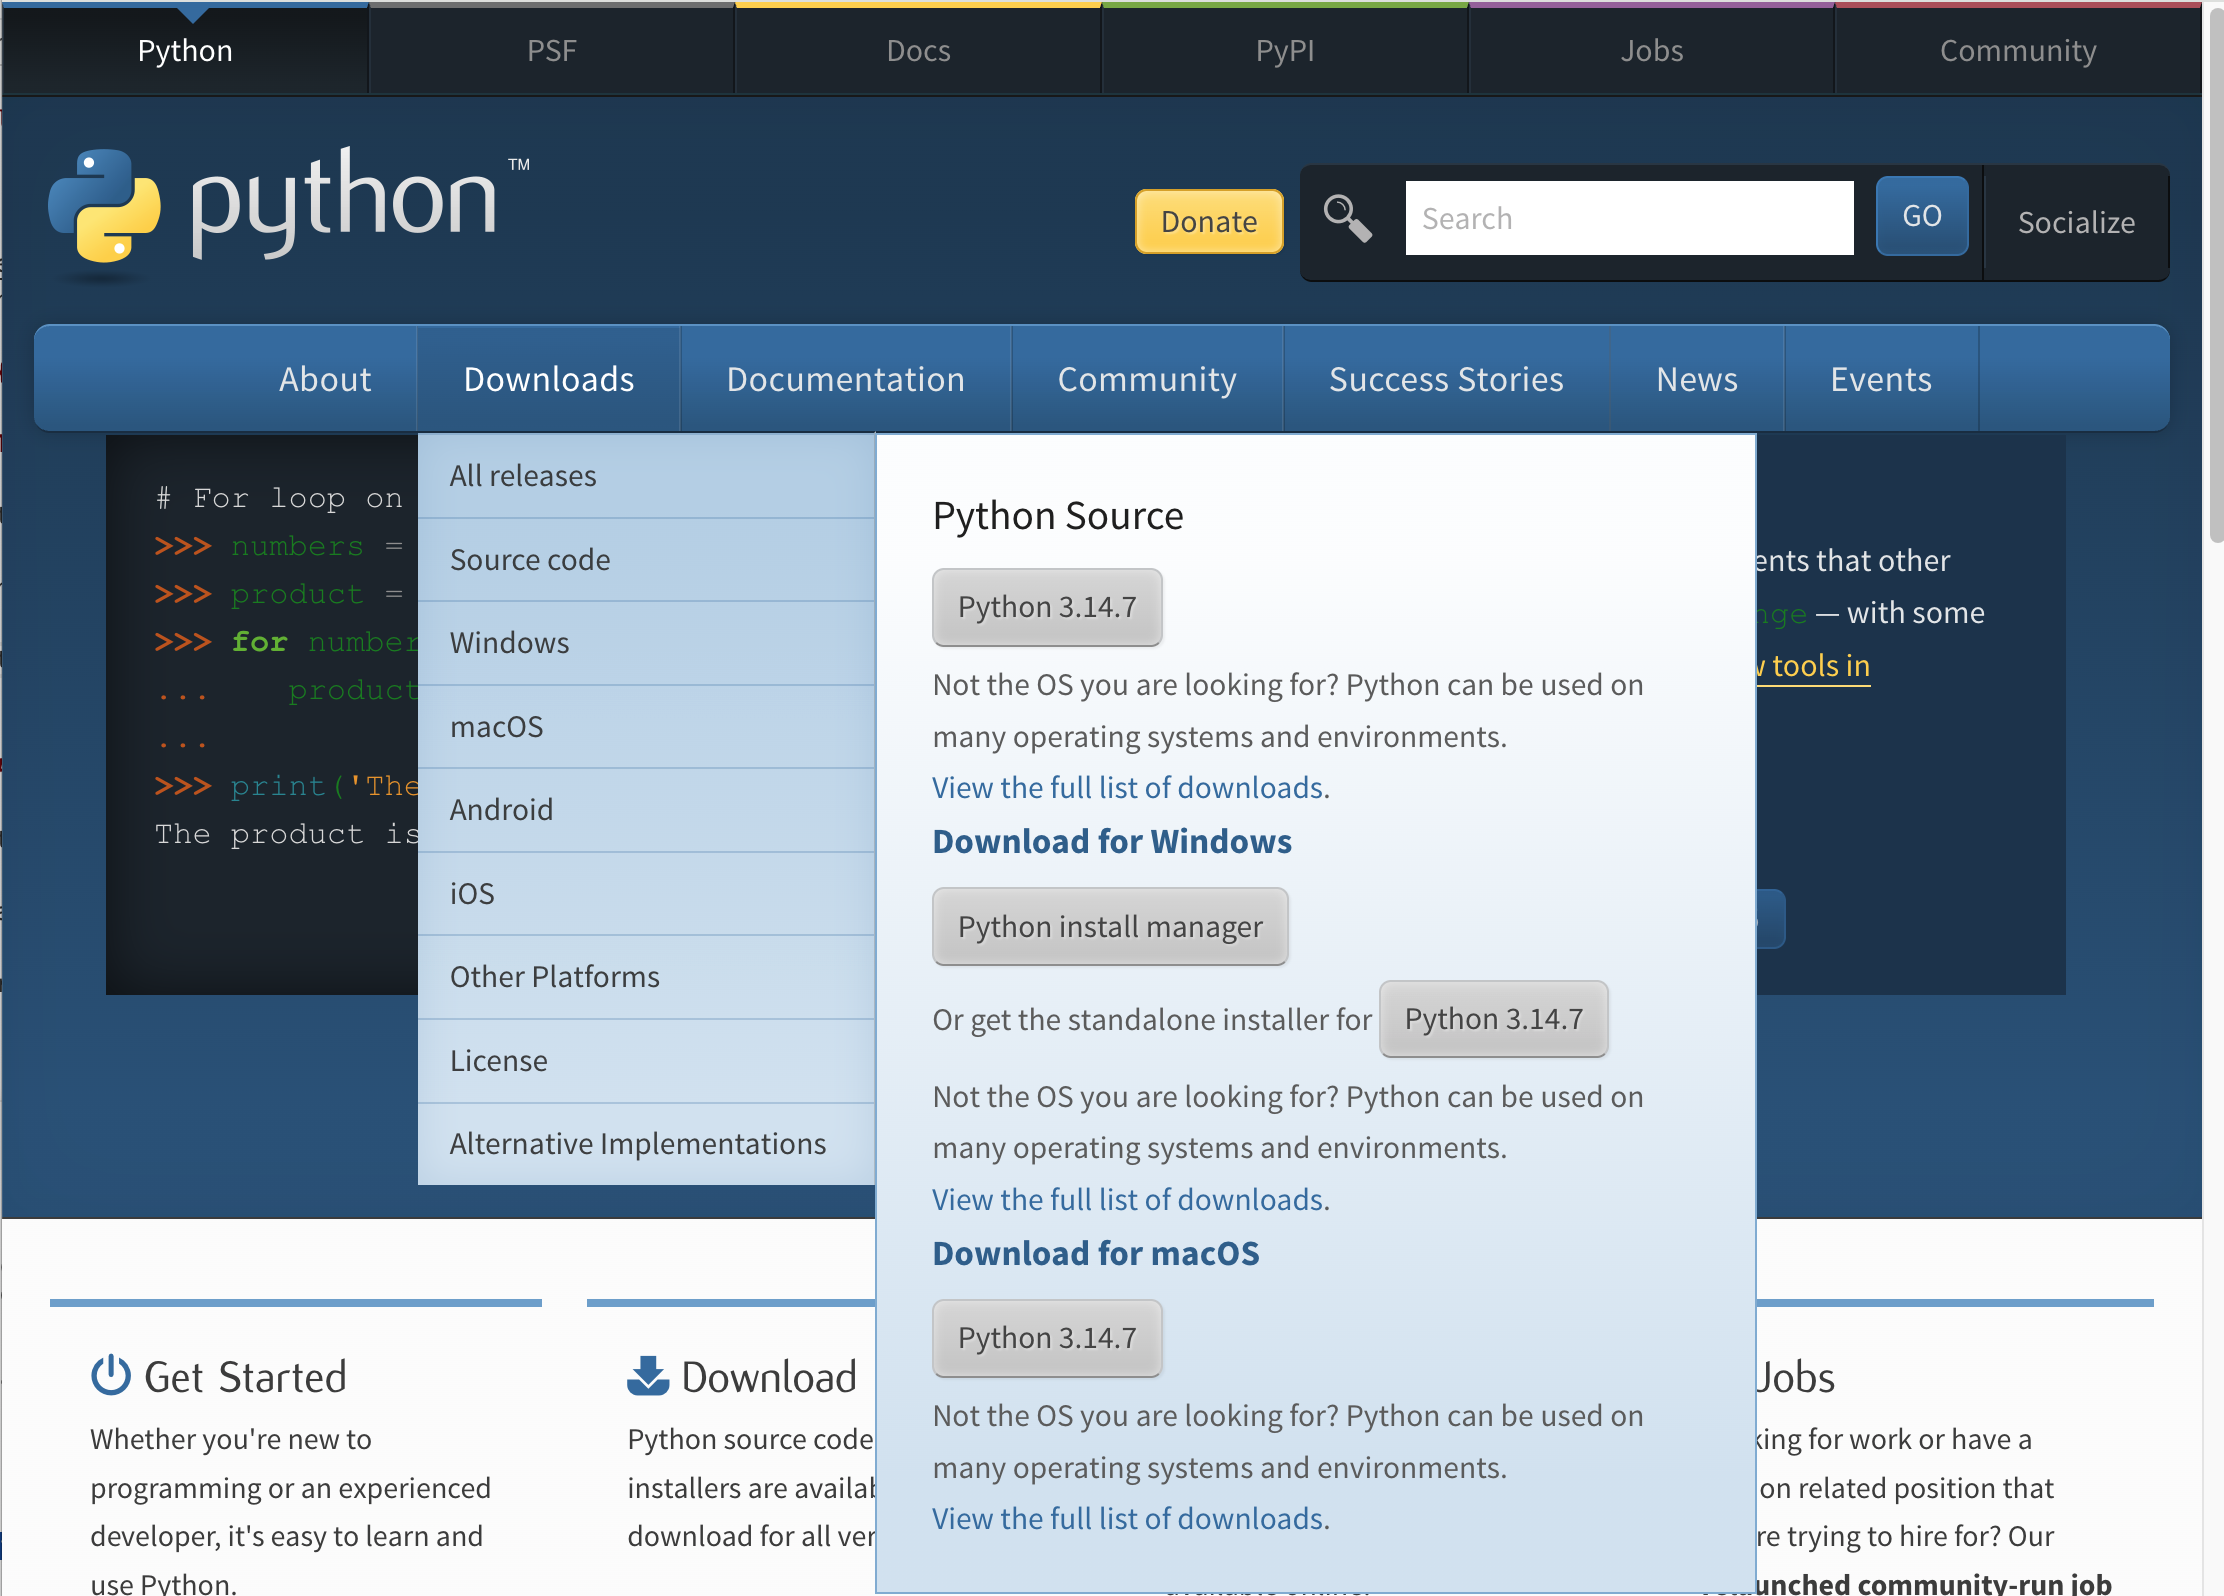The width and height of the screenshot is (2224, 1596).
Task: Click the Download arrow icon
Action: point(648,1376)
